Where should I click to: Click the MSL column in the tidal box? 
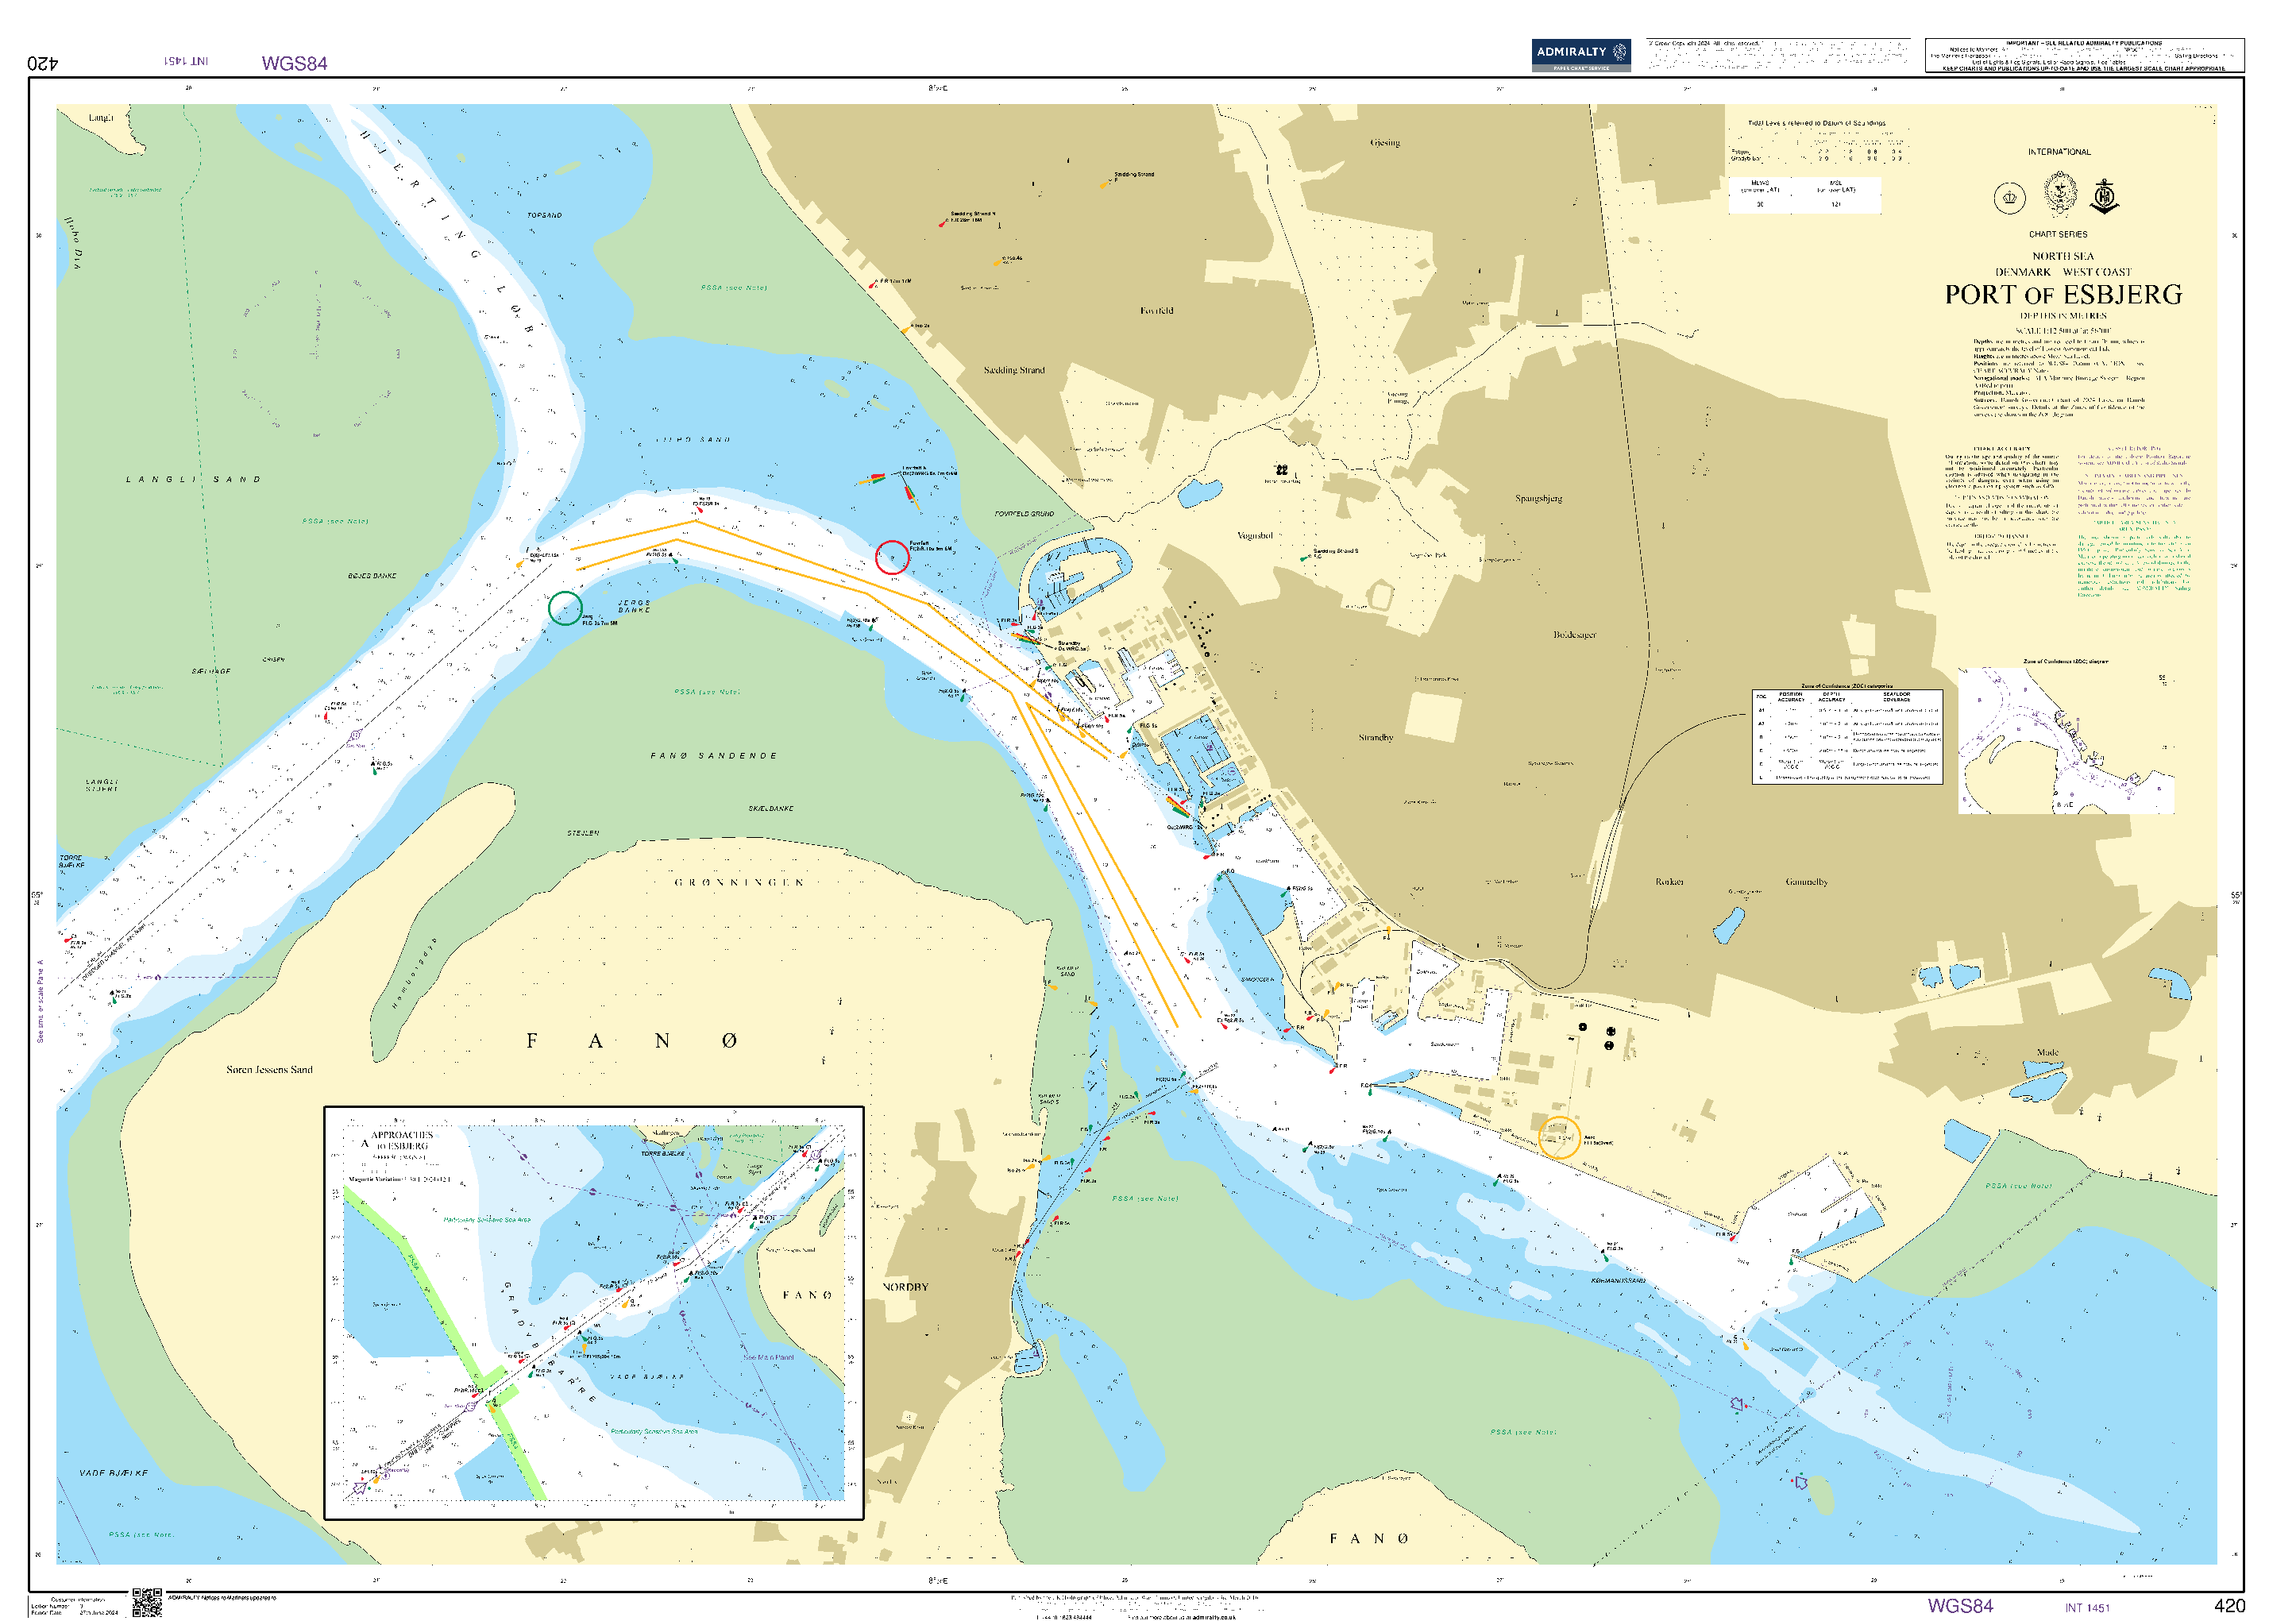pyautogui.click(x=1836, y=195)
